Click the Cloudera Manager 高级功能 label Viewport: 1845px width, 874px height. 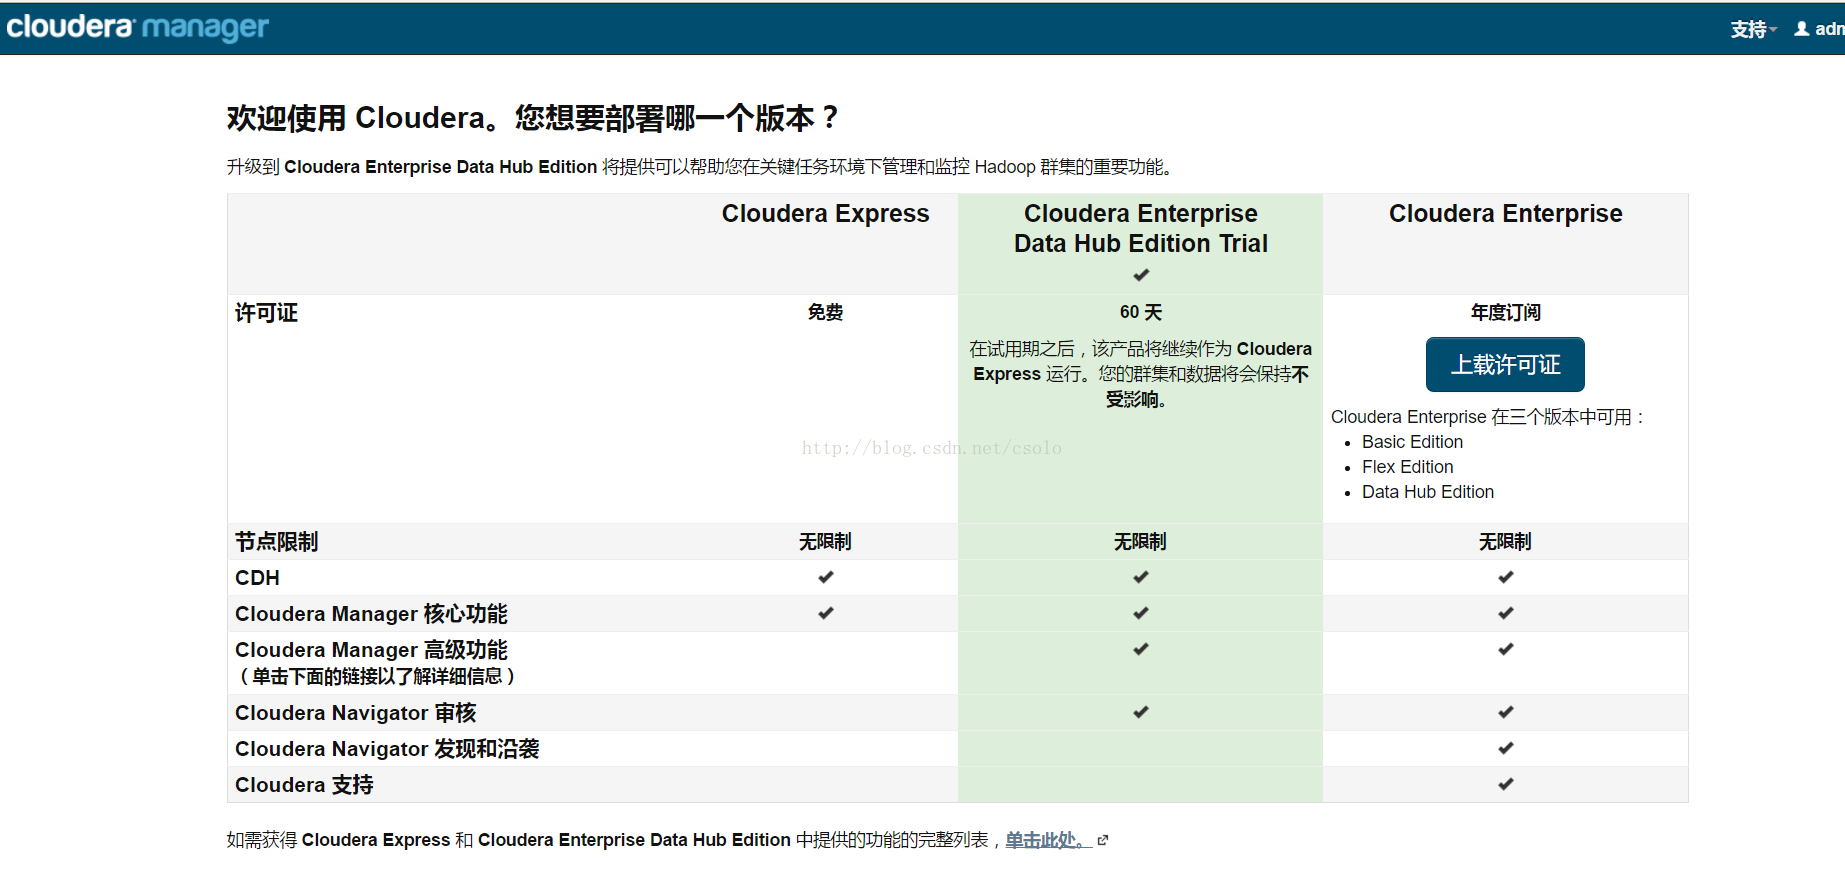tap(371, 650)
